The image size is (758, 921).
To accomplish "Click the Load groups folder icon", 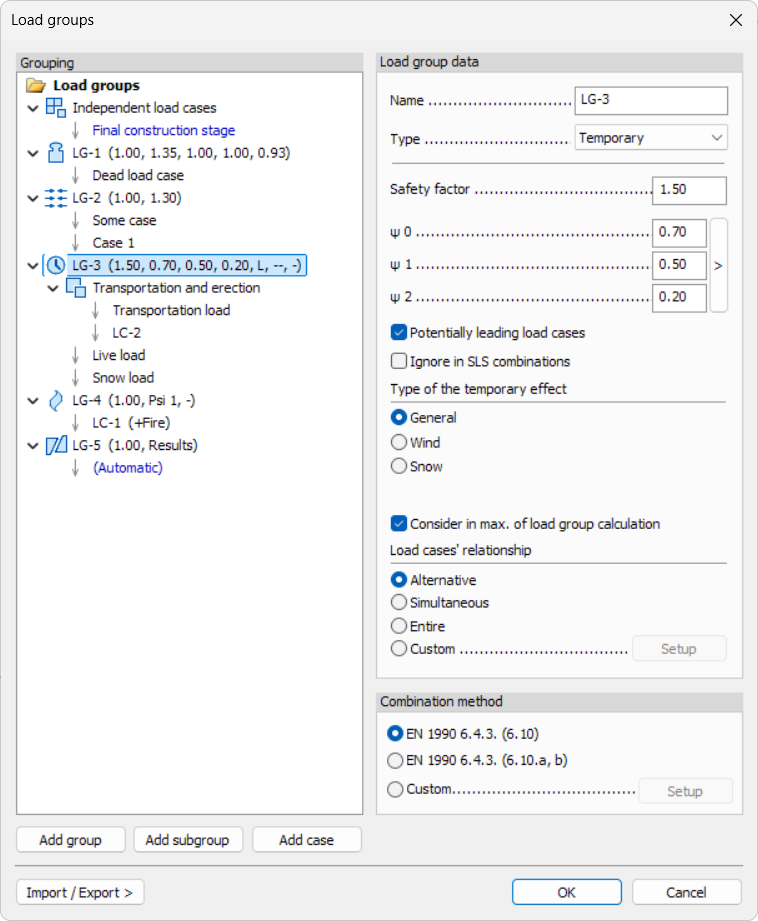I will point(36,86).
